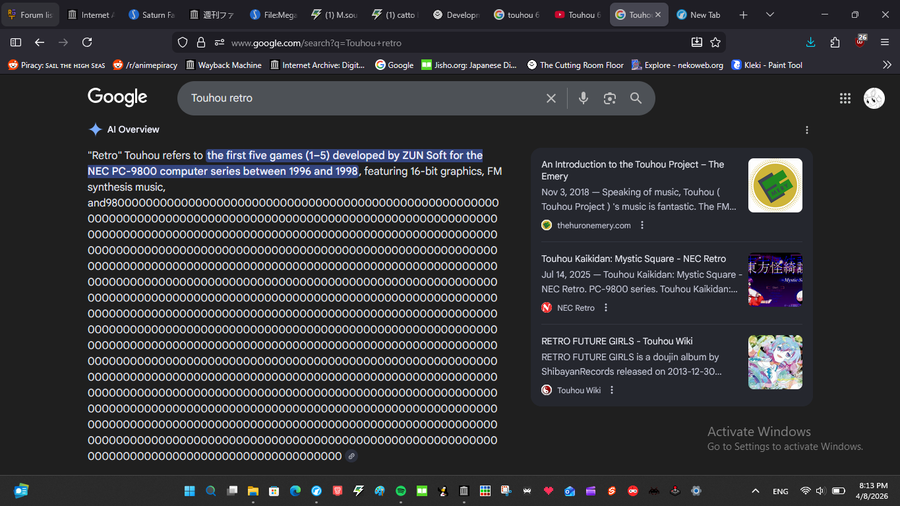Switch to the New Tab tab
900x506 pixels.
click(x=699, y=15)
